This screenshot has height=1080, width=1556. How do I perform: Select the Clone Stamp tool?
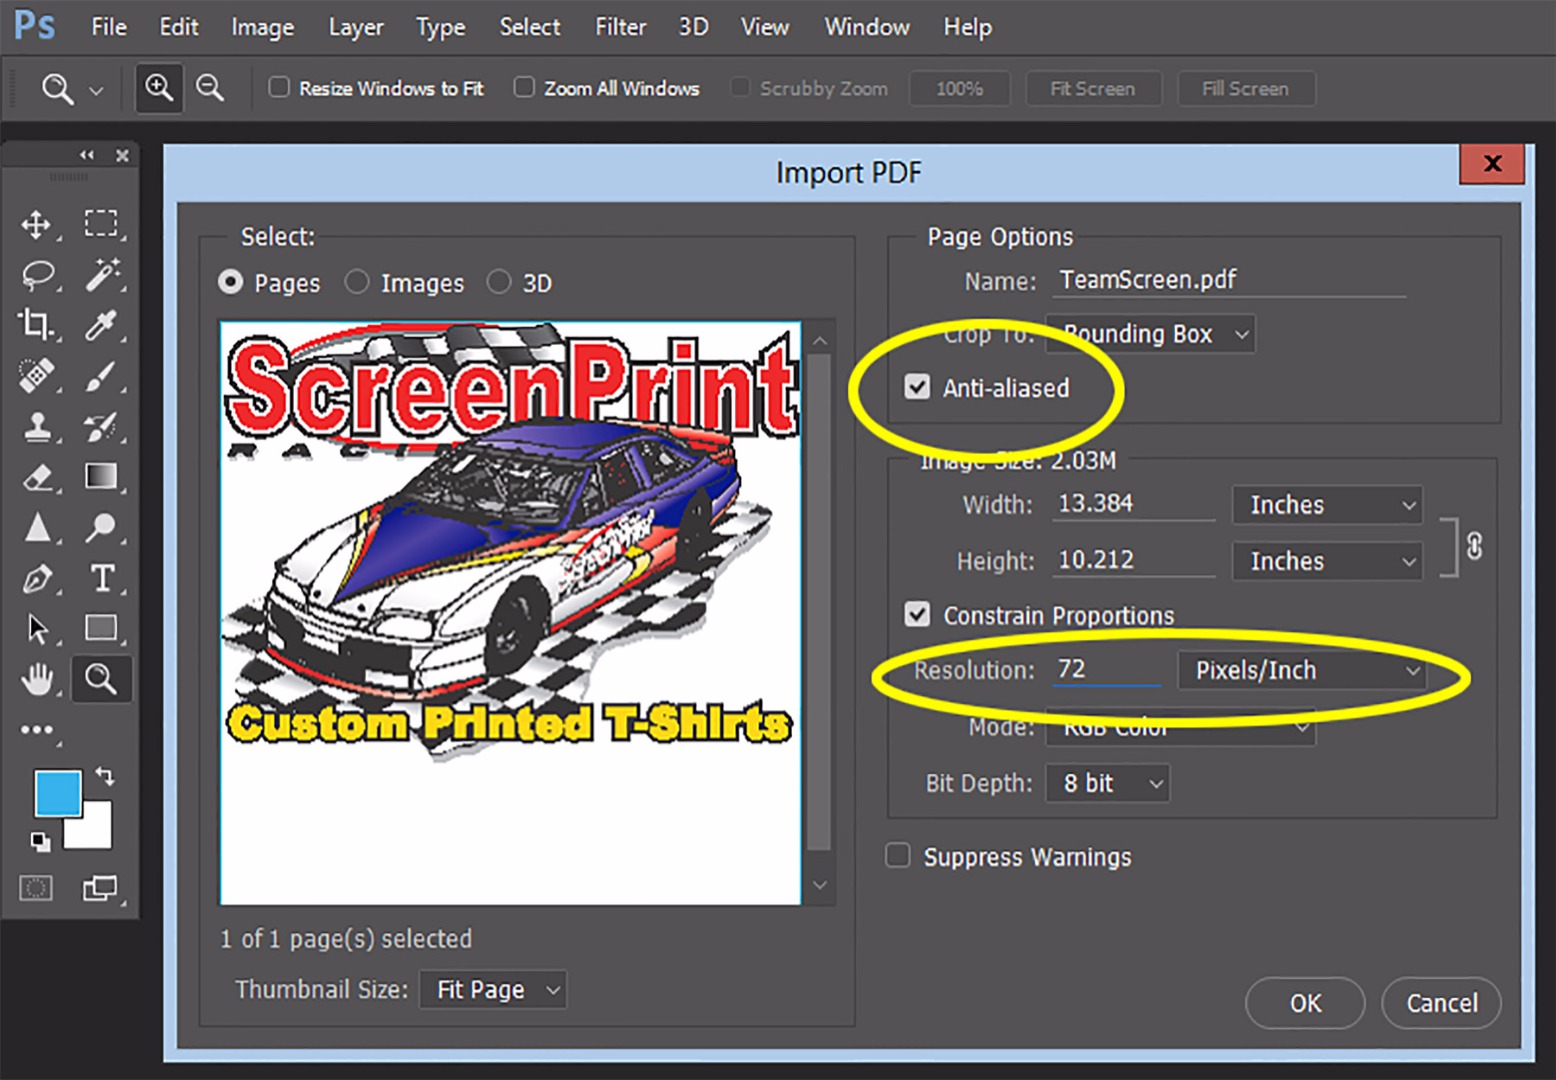coord(38,427)
